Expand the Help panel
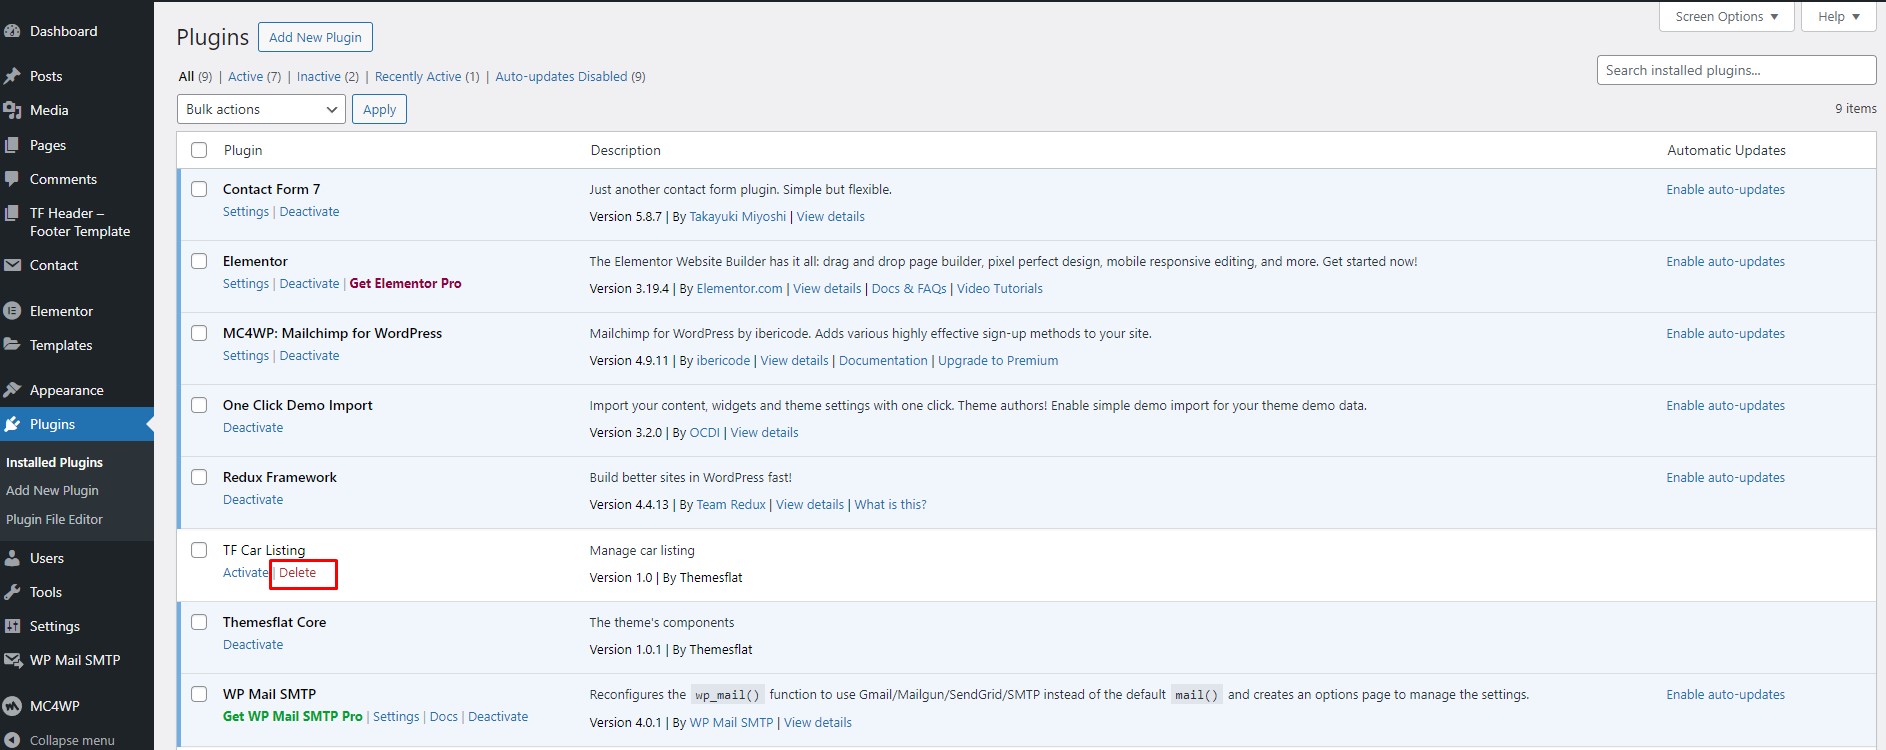This screenshot has width=1886, height=750. [x=1839, y=17]
